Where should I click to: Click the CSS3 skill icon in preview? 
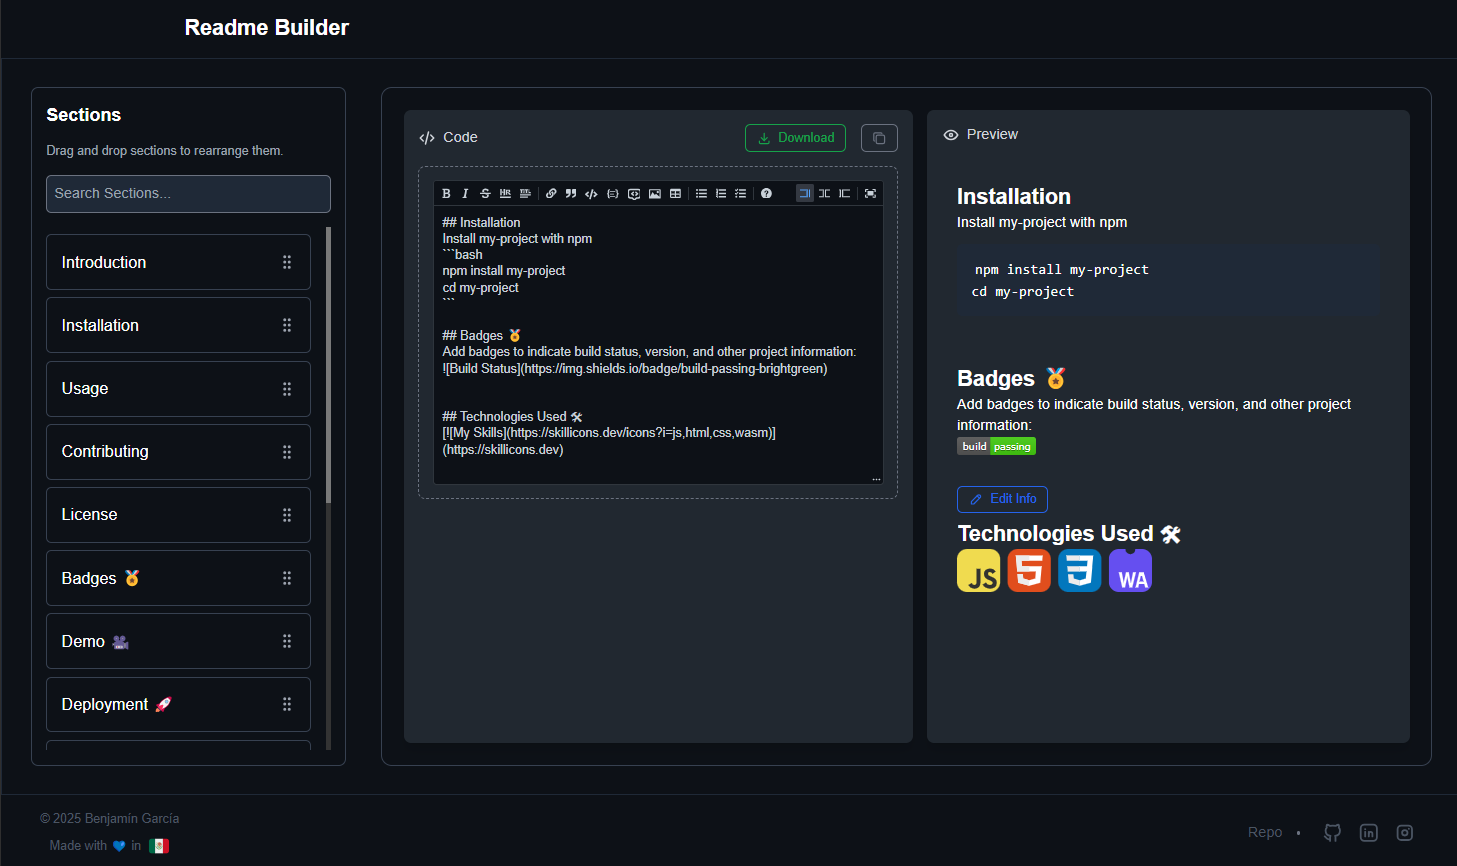(x=1080, y=571)
